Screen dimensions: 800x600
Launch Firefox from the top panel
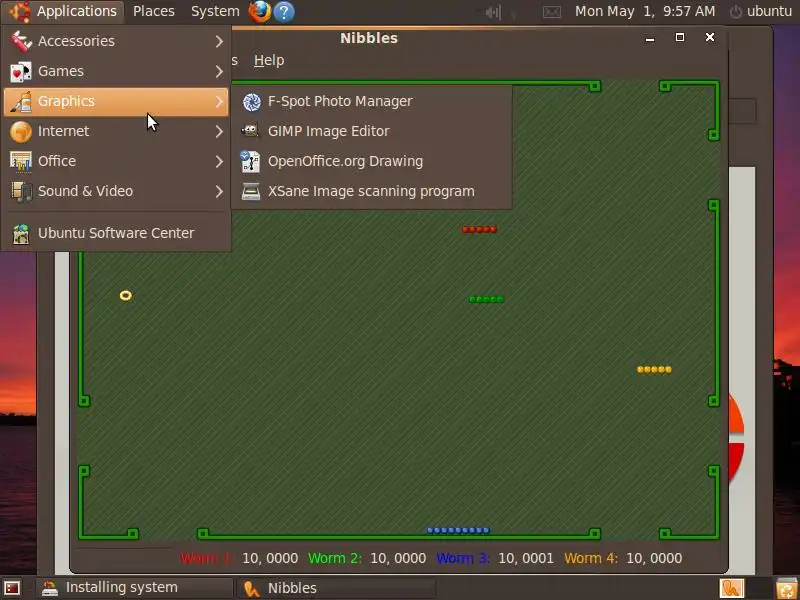(260, 11)
